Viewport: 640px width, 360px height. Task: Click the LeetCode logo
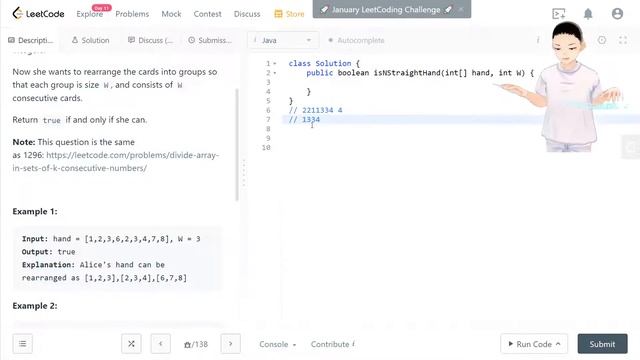38,13
